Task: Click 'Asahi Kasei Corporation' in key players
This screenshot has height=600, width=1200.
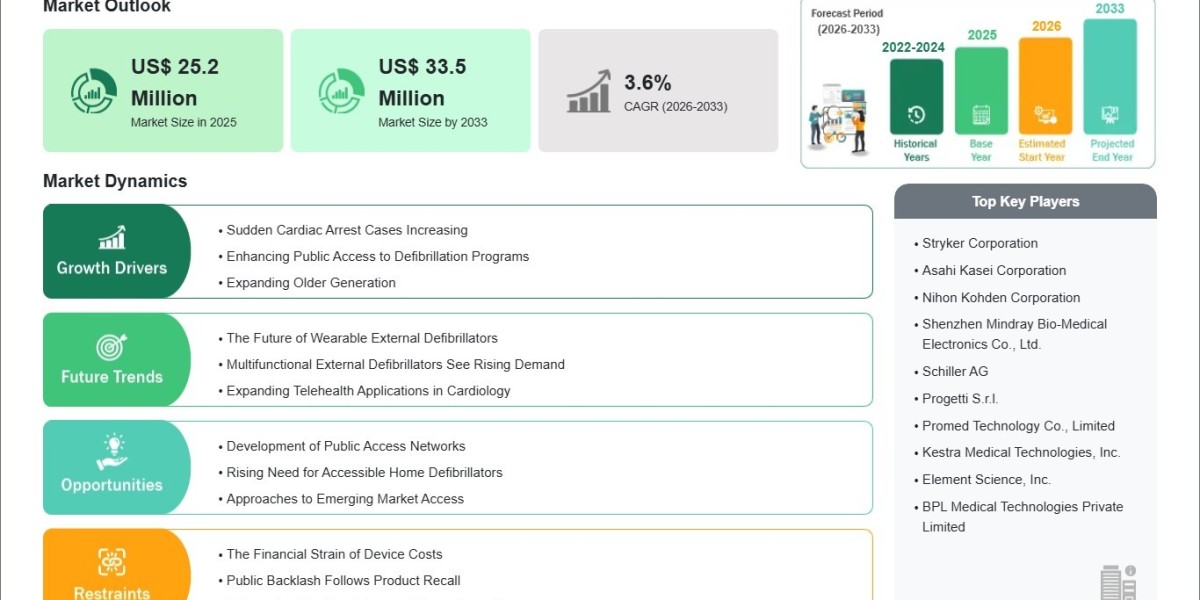Action: pyautogui.click(x=994, y=270)
